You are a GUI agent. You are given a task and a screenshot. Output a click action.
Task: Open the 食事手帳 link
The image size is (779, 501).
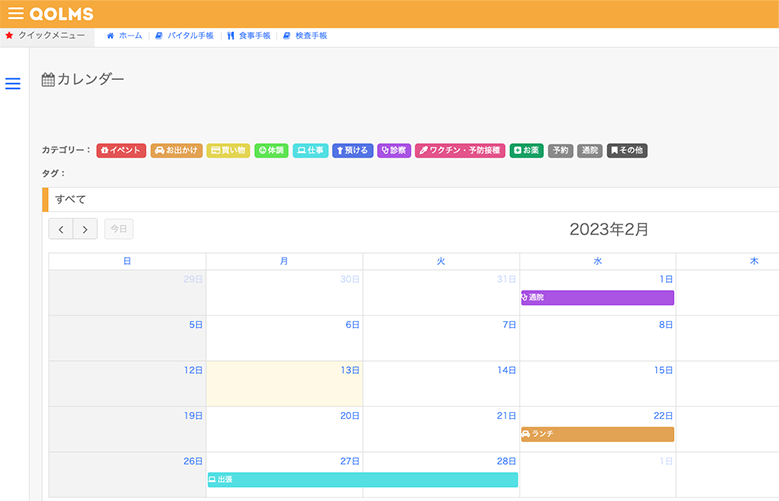tap(249, 35)
